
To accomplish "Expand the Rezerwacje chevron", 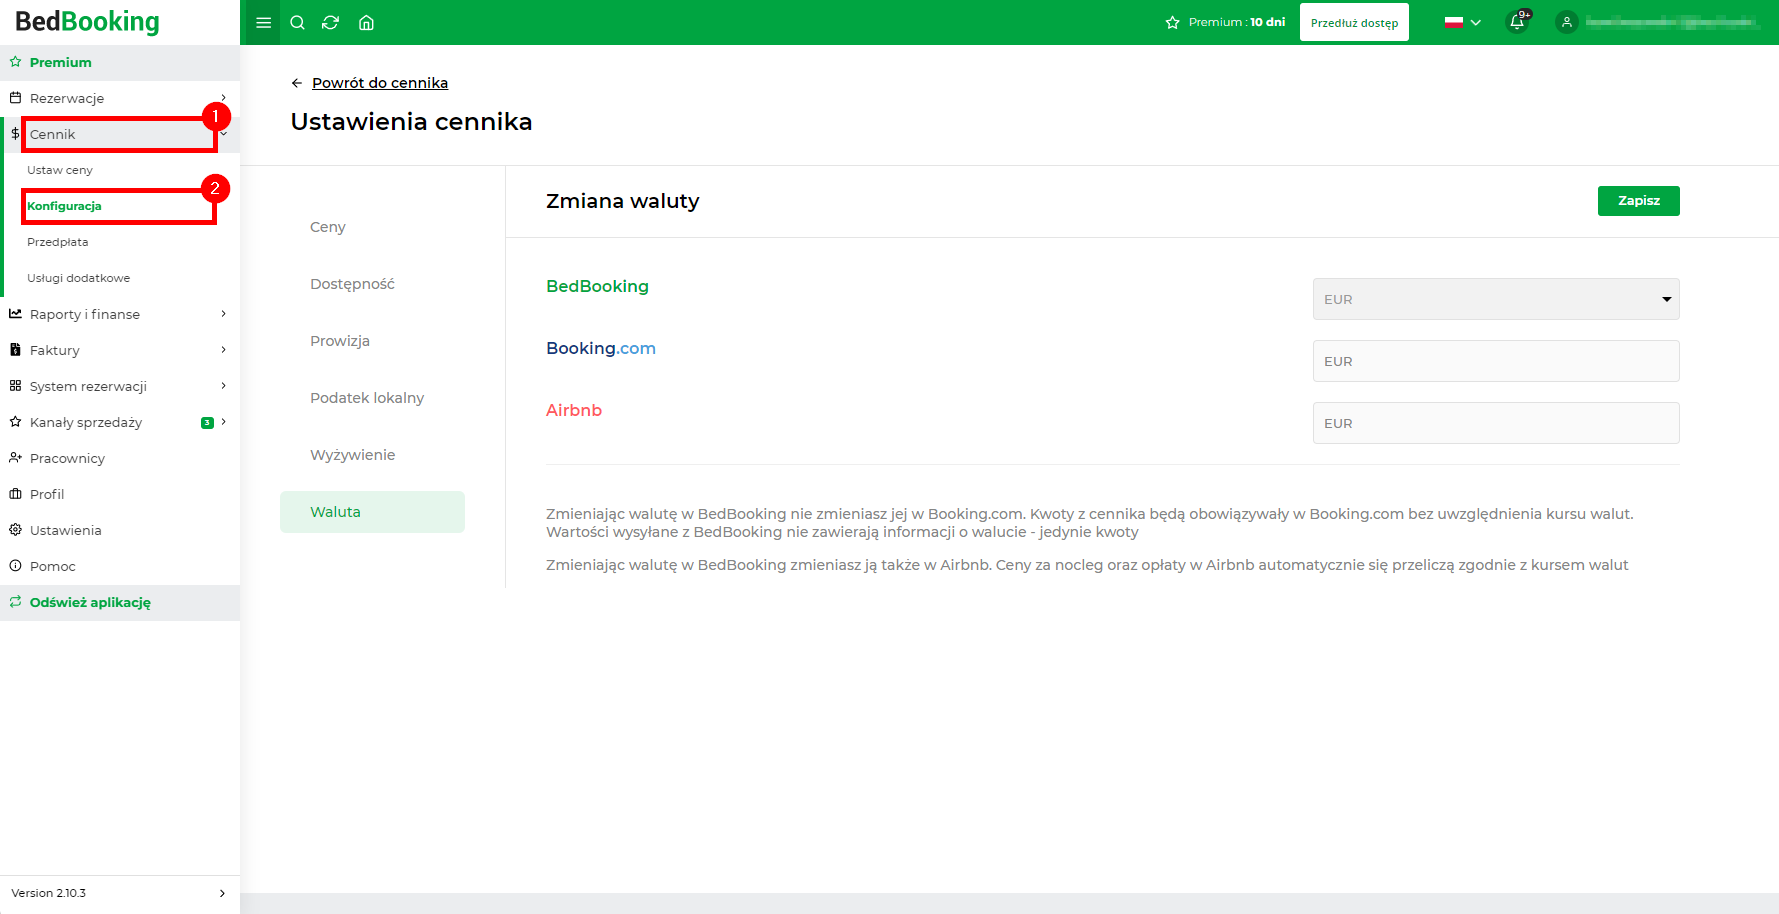I will tap(223, 98).
